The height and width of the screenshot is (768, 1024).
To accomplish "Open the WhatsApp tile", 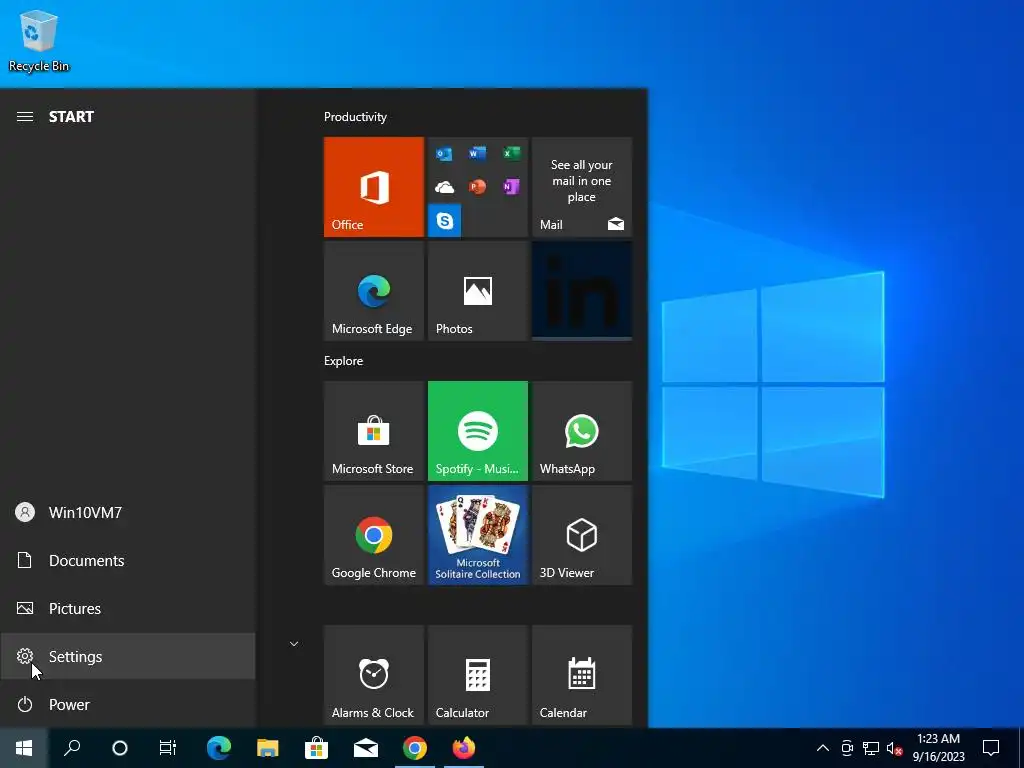I will pyautogui.click(x=582, y=431).
